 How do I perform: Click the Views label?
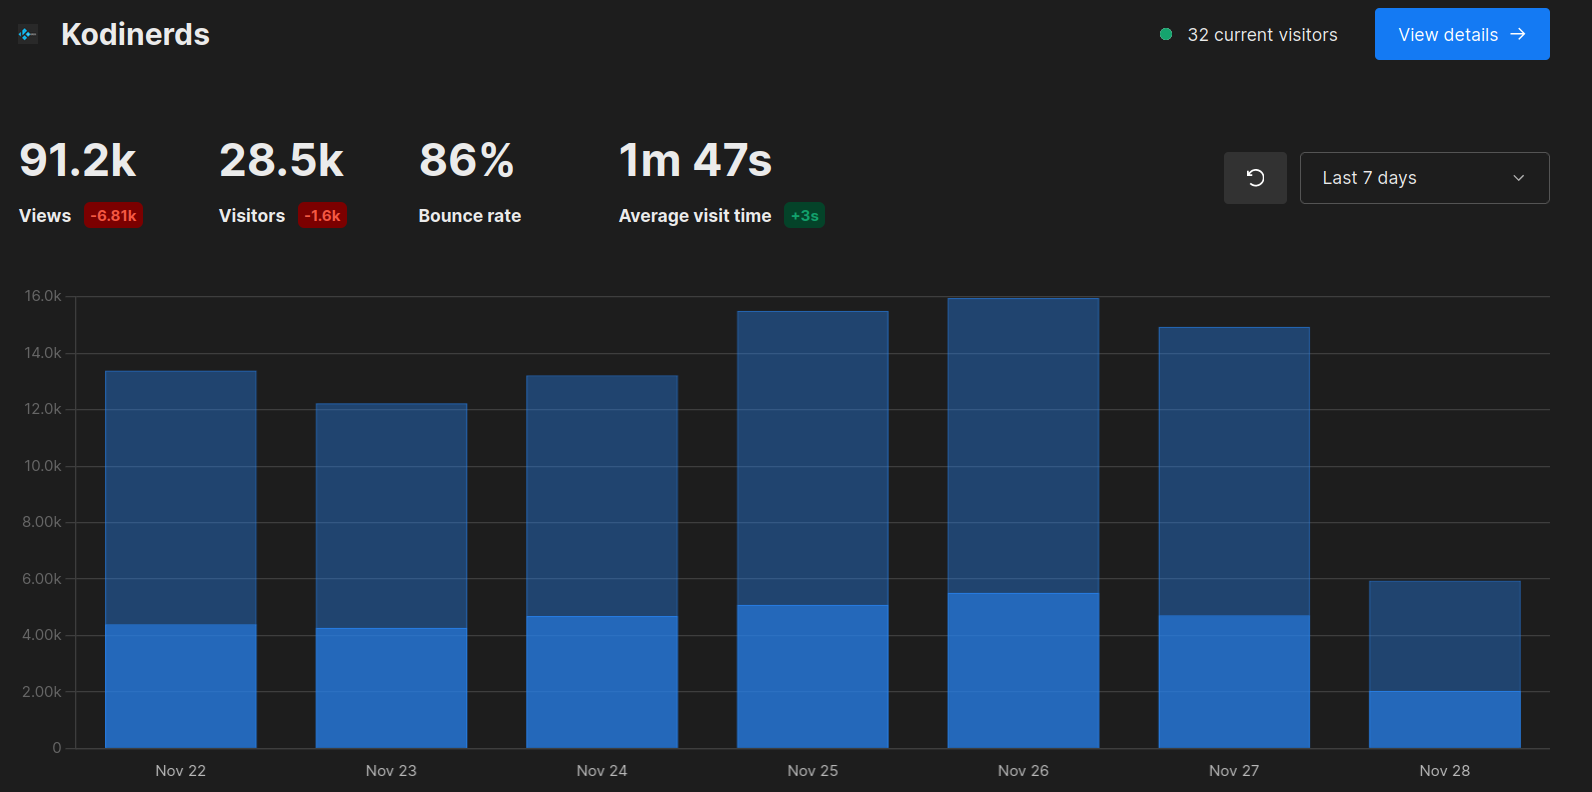coord(45,216)
